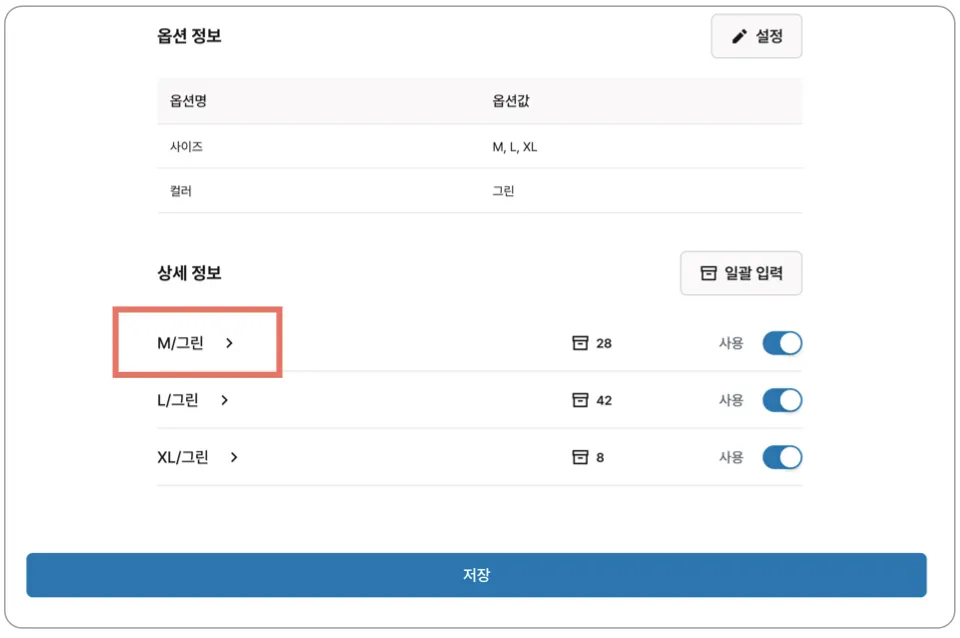Click the XL/그린 variant label

(x=183, y=457)
